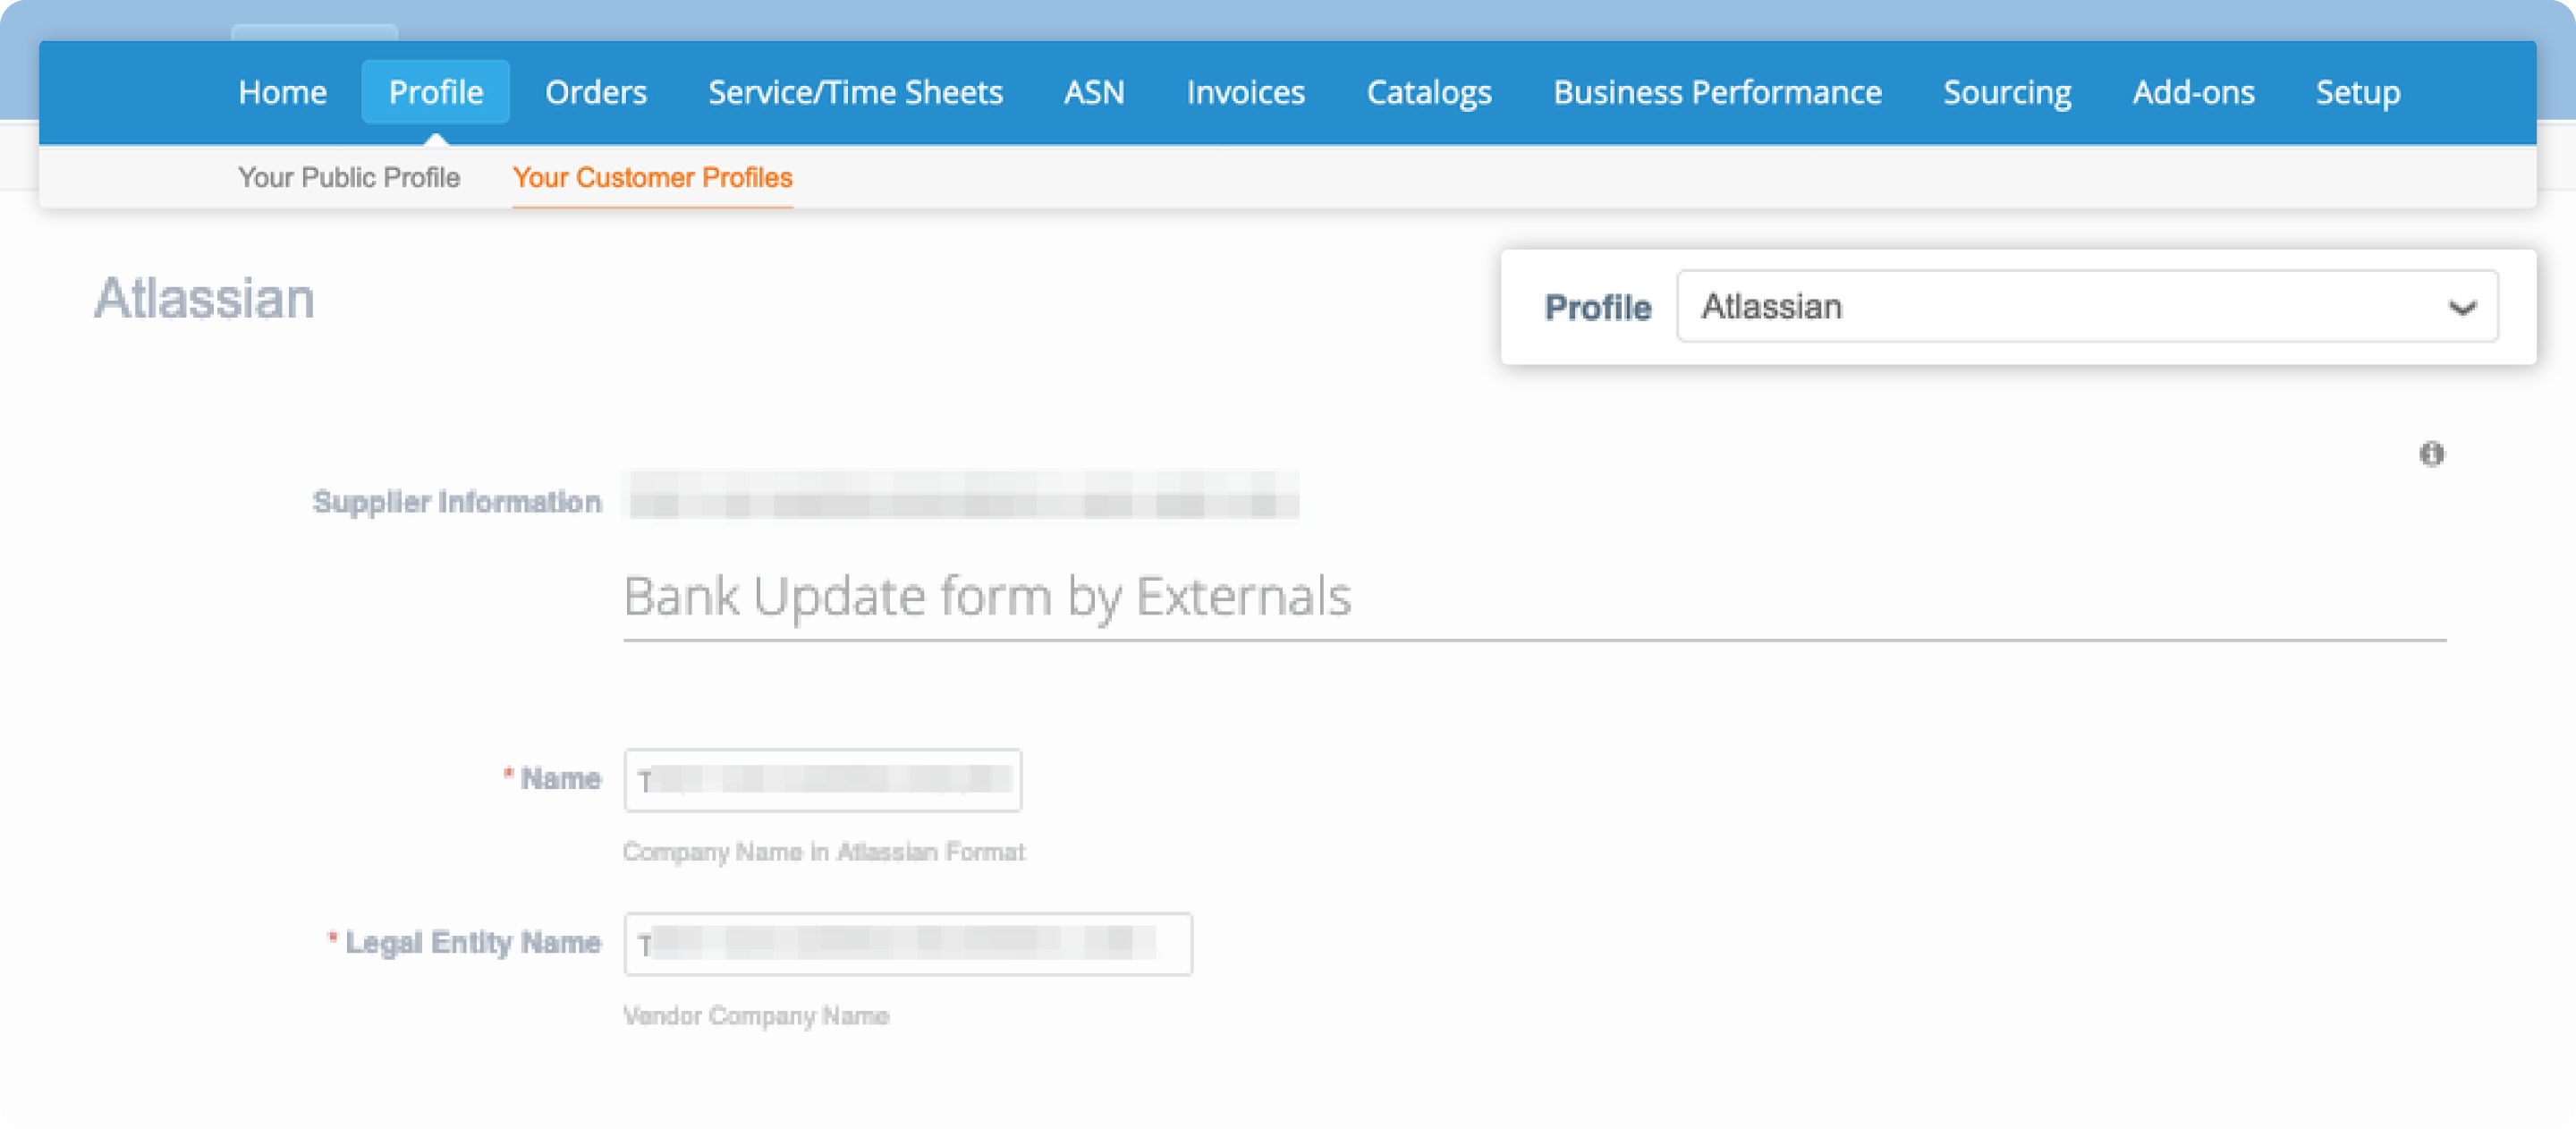Switch to Your Customer Profiles tab
The height and width of the screenshot is (1129, 2576).
pyautogui.click(x=652, y=177)
